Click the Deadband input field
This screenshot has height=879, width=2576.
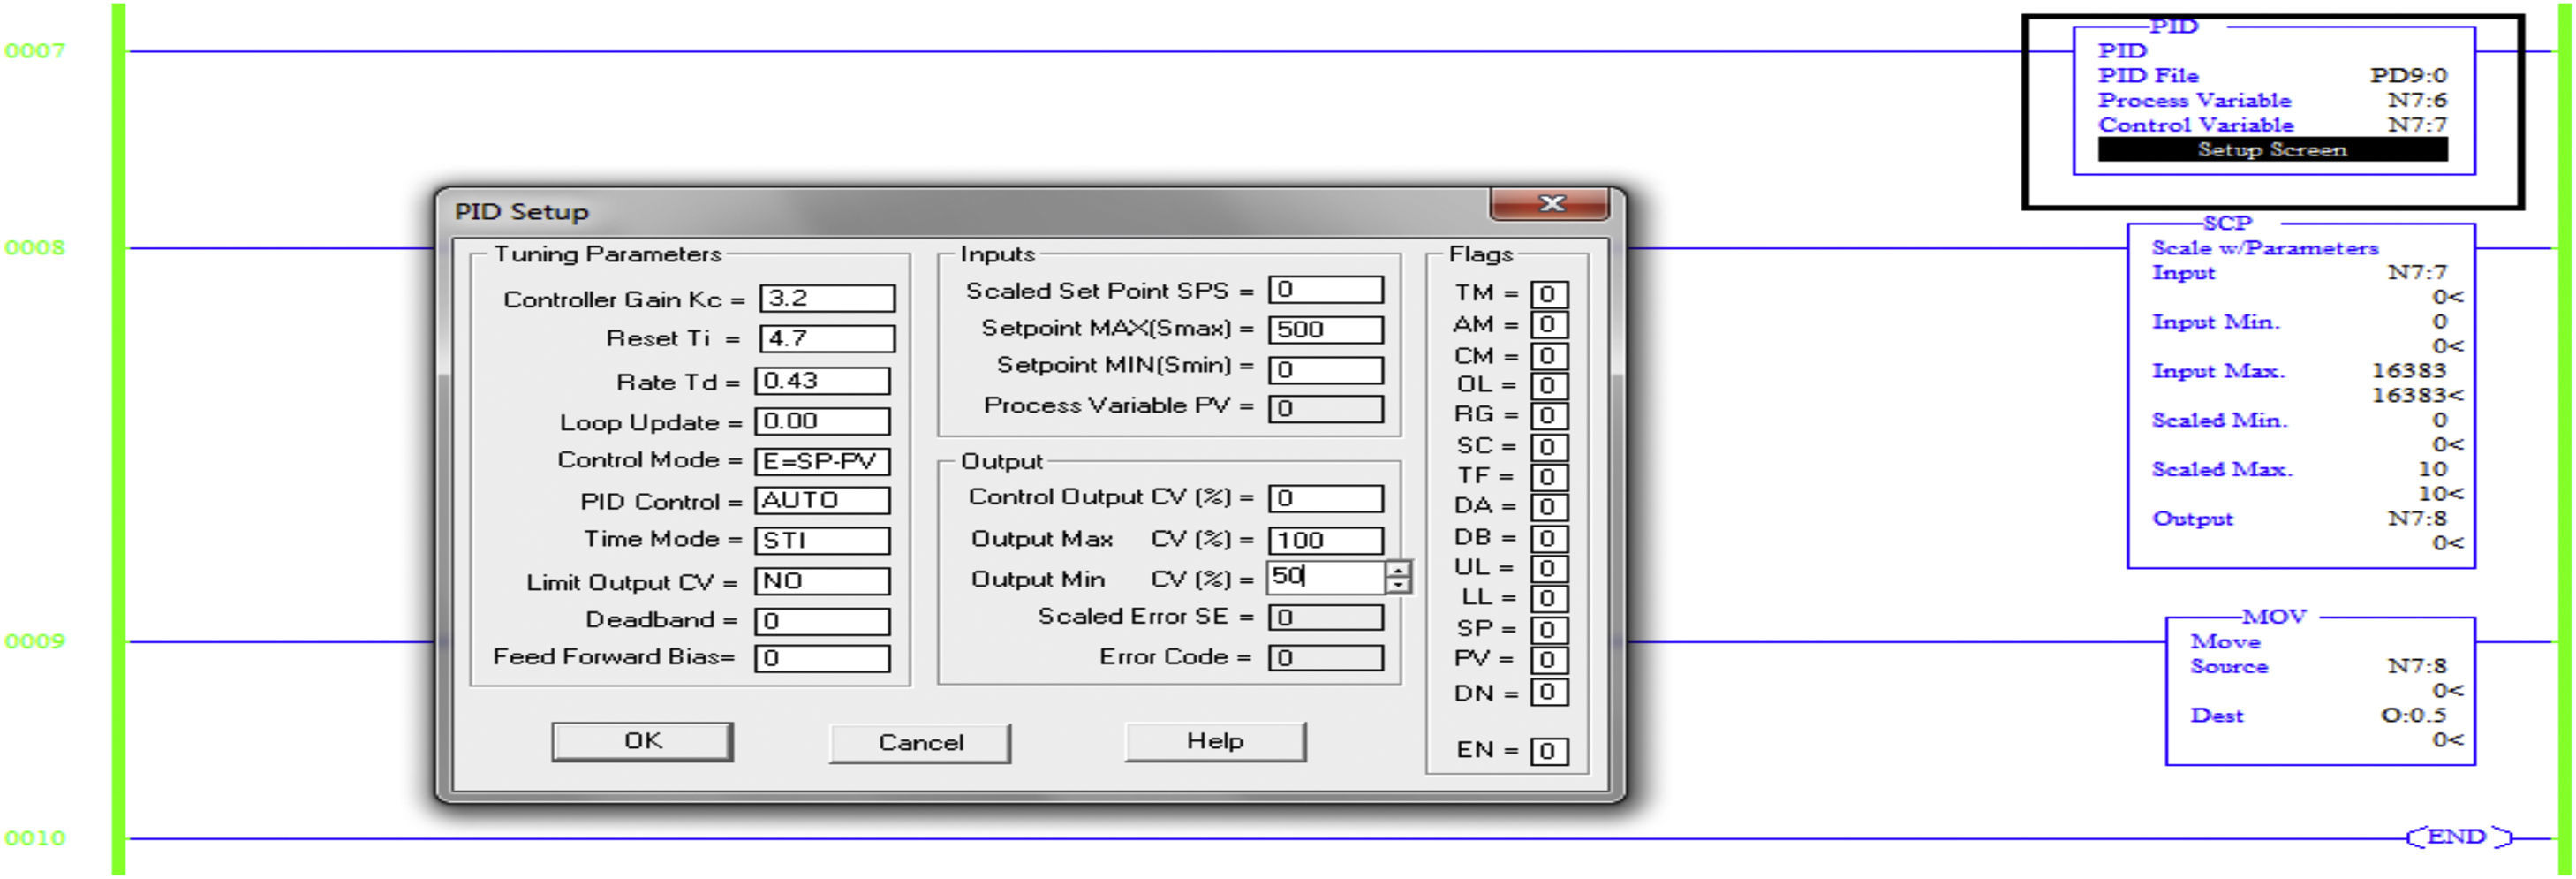pyautogui.click(x=822, y=622)
